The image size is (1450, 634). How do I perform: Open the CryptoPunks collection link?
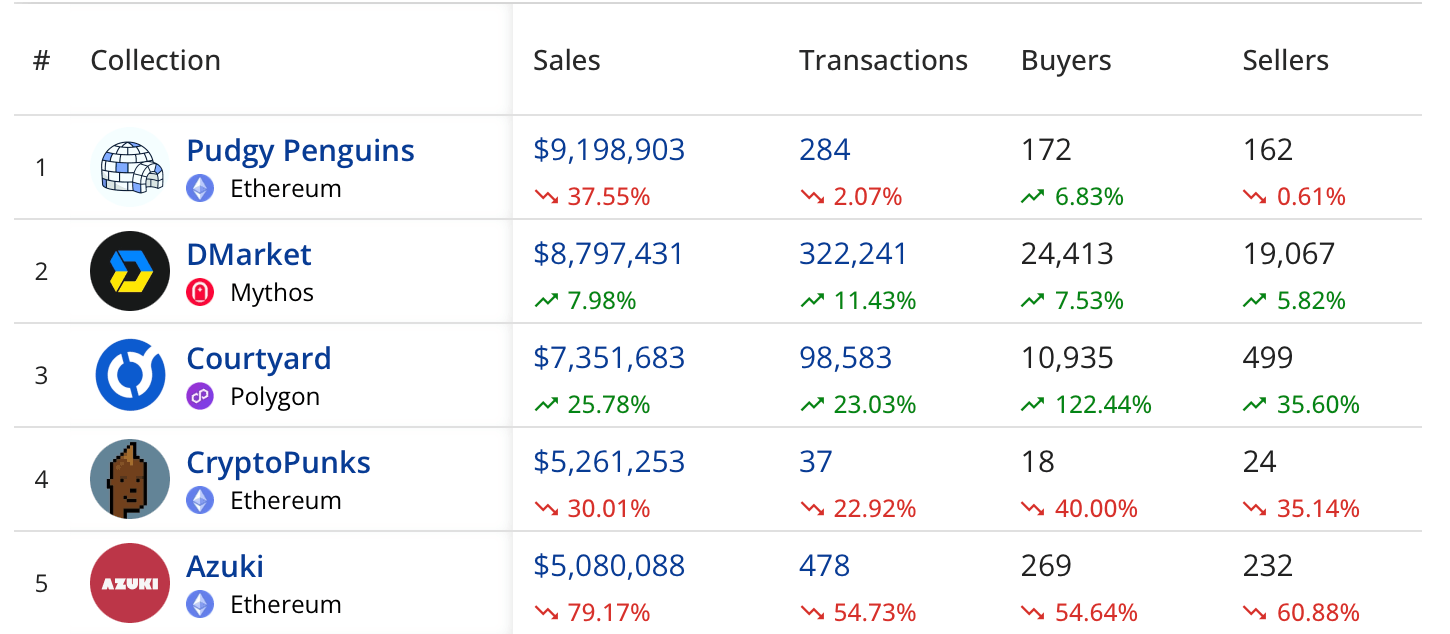click(x=278, y=463)
